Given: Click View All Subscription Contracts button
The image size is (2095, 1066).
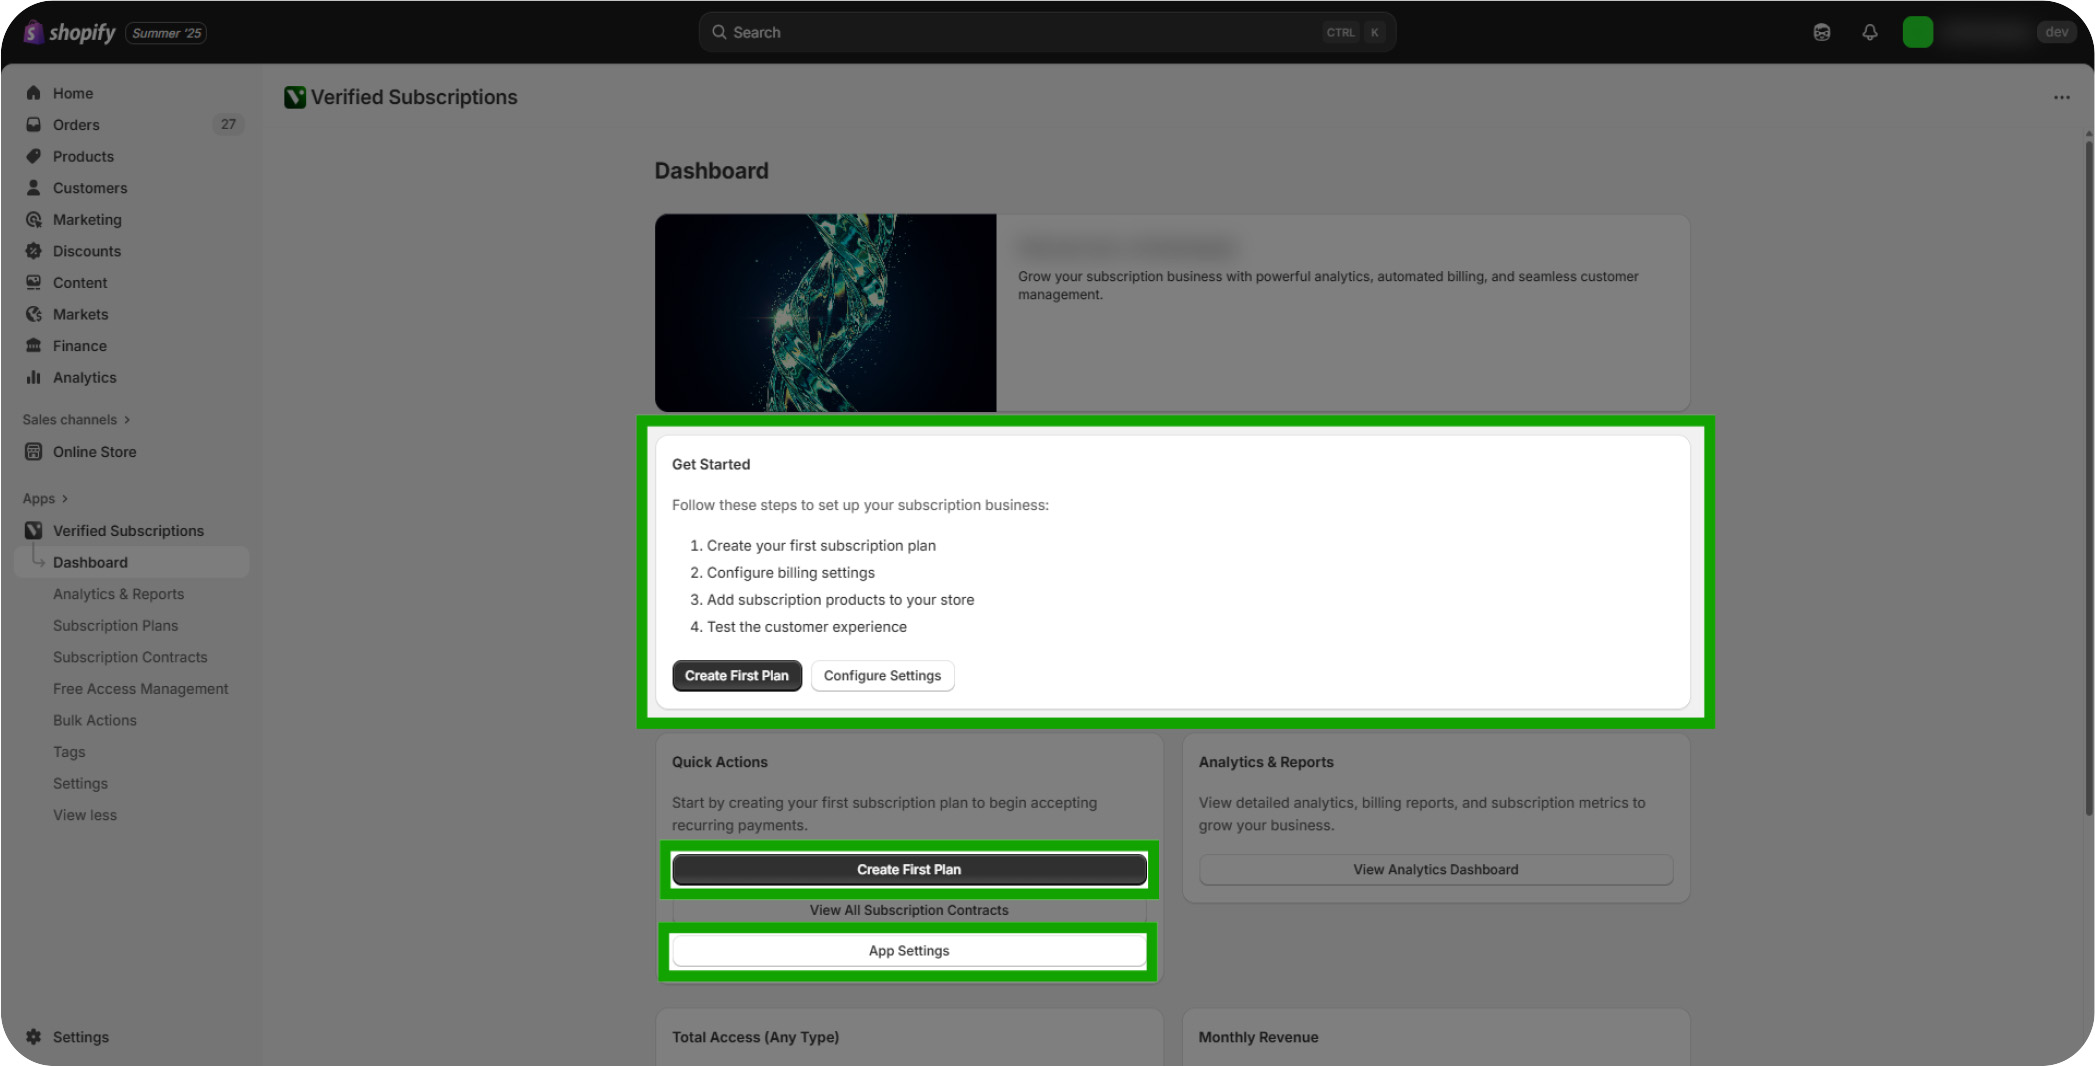Looking at the screenshot, I should click(909, 910).
